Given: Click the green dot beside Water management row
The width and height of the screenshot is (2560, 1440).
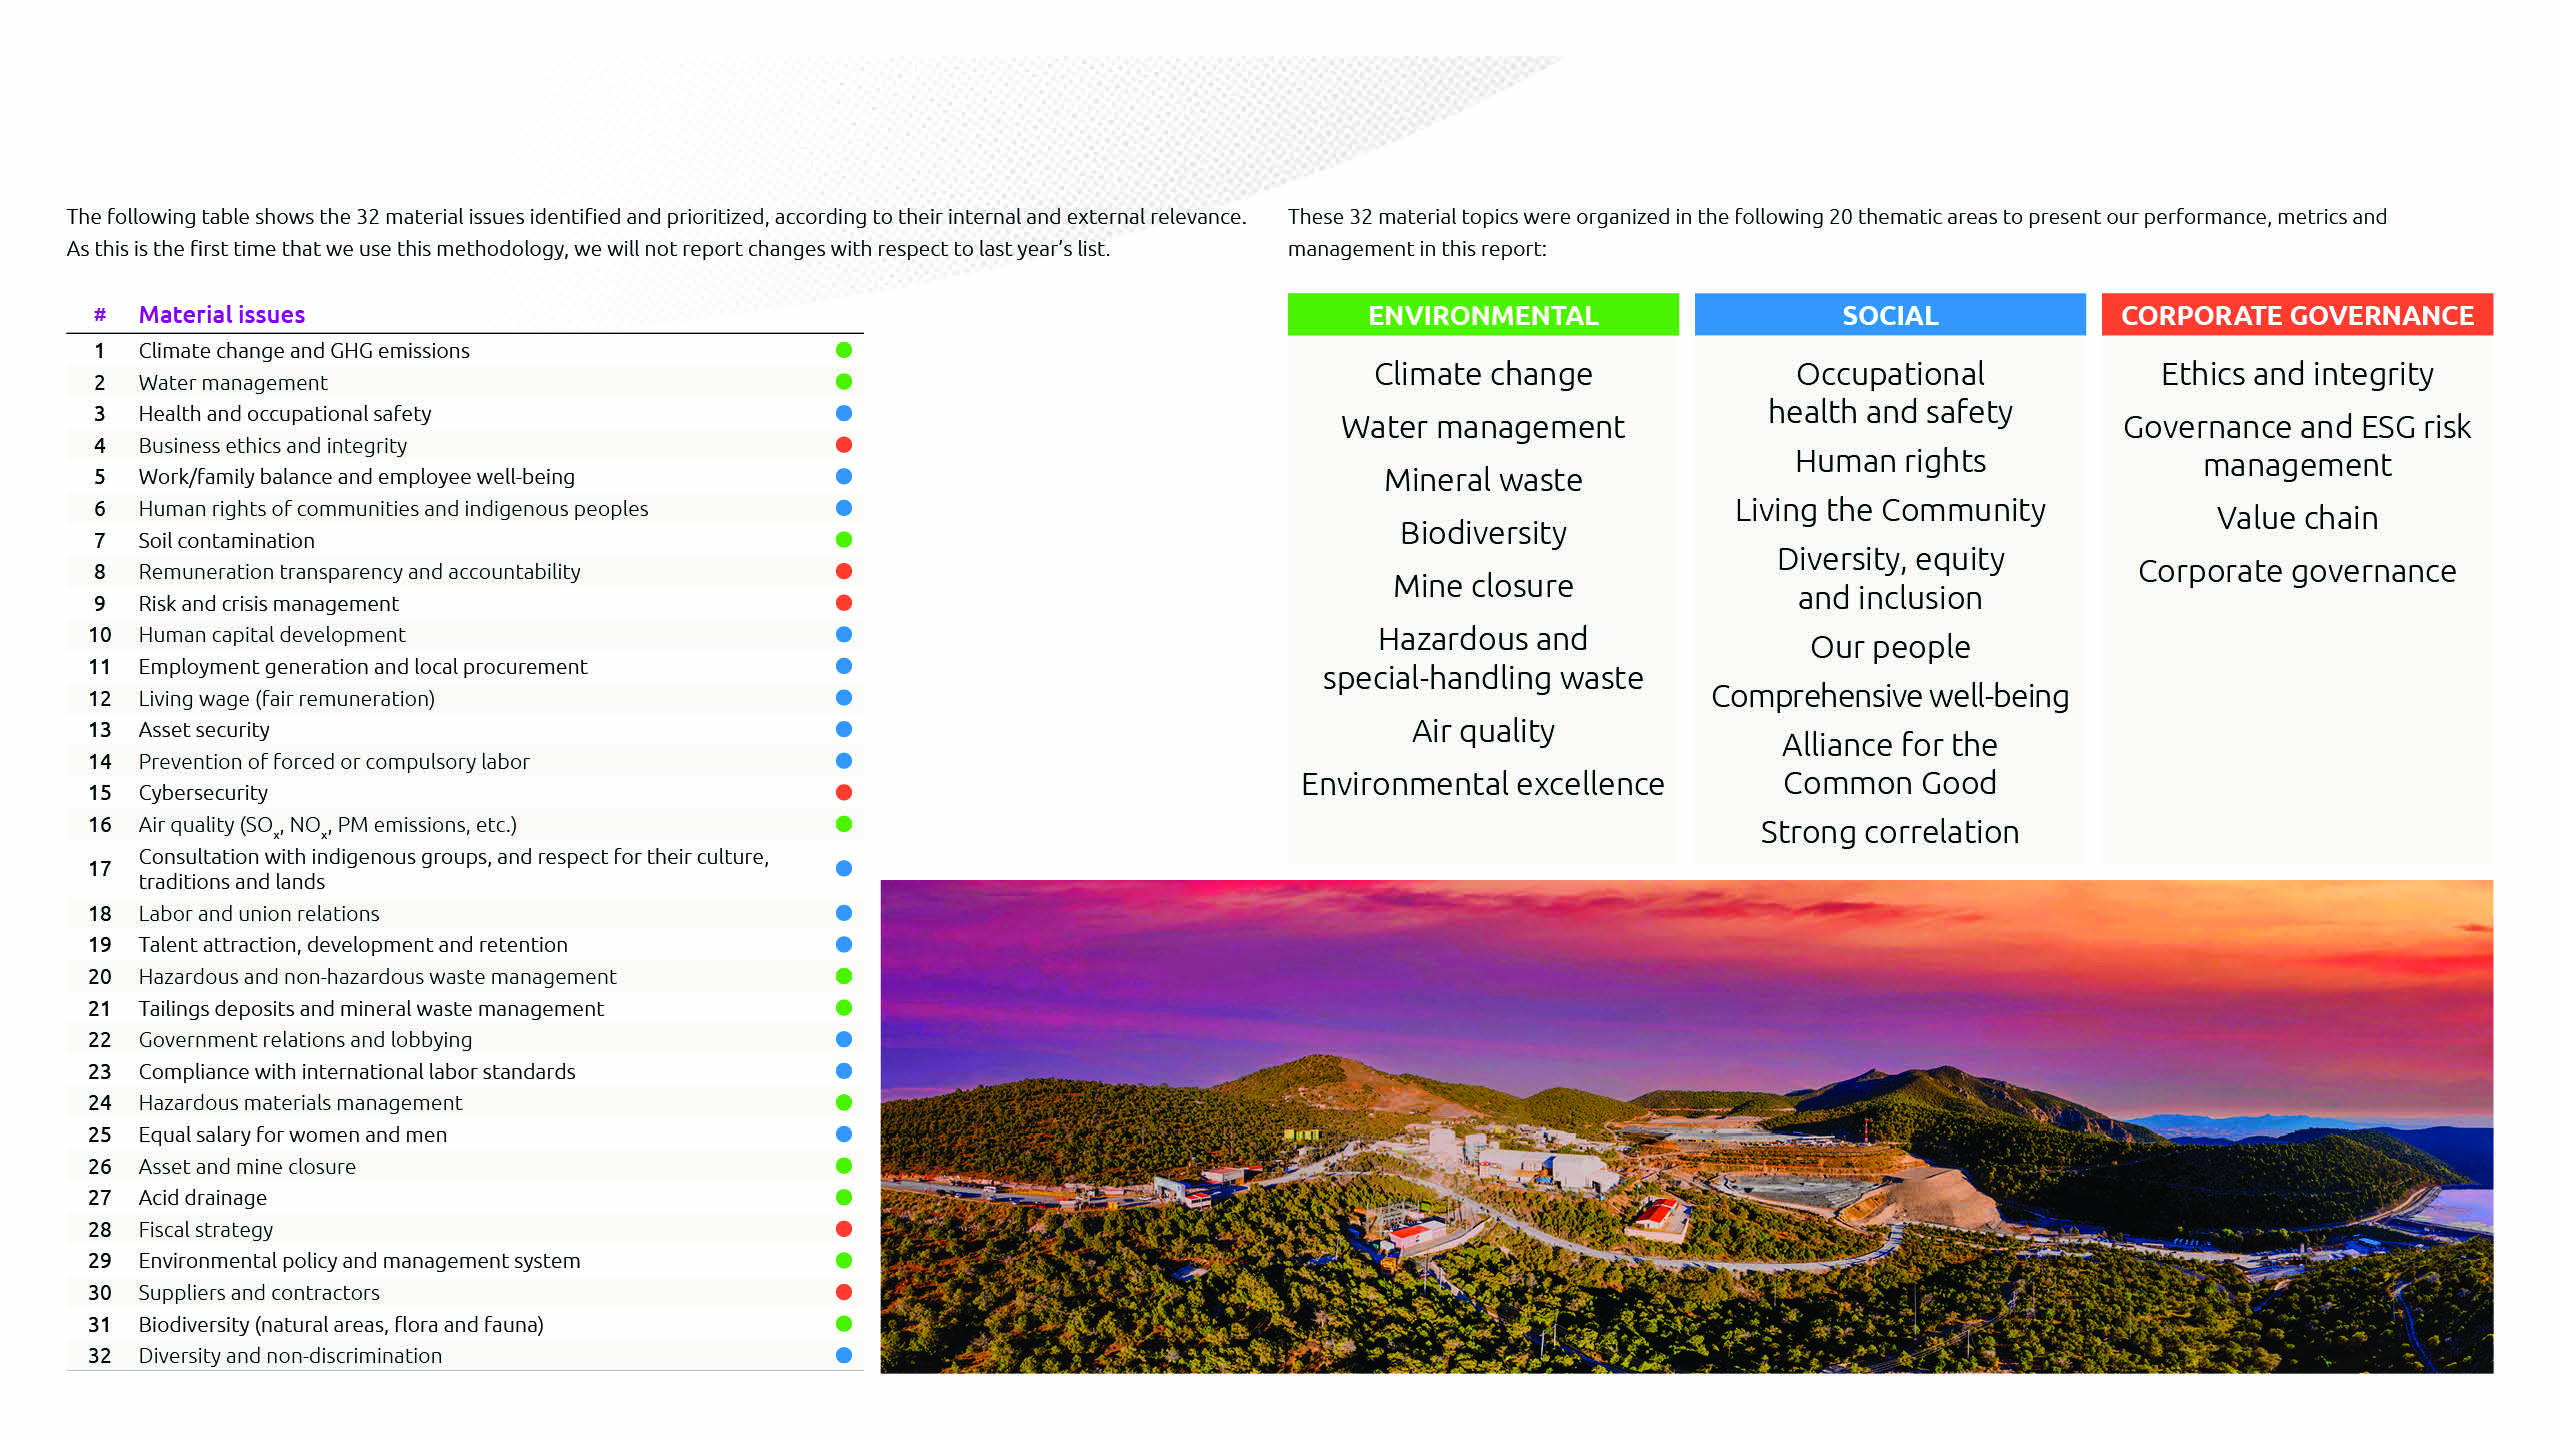Looking at the screenshot, I should pos(843,382).
